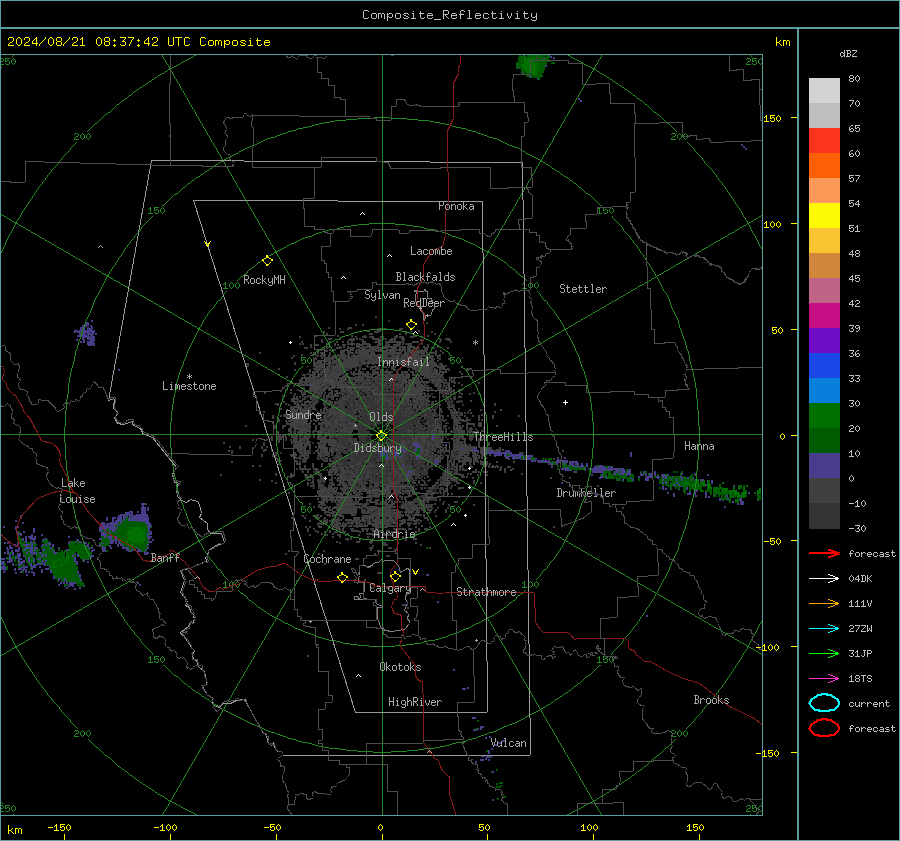The image size is (900, 841).
Task: Click the yellow diamond marker above Calgary
Action: click(395, 576)
